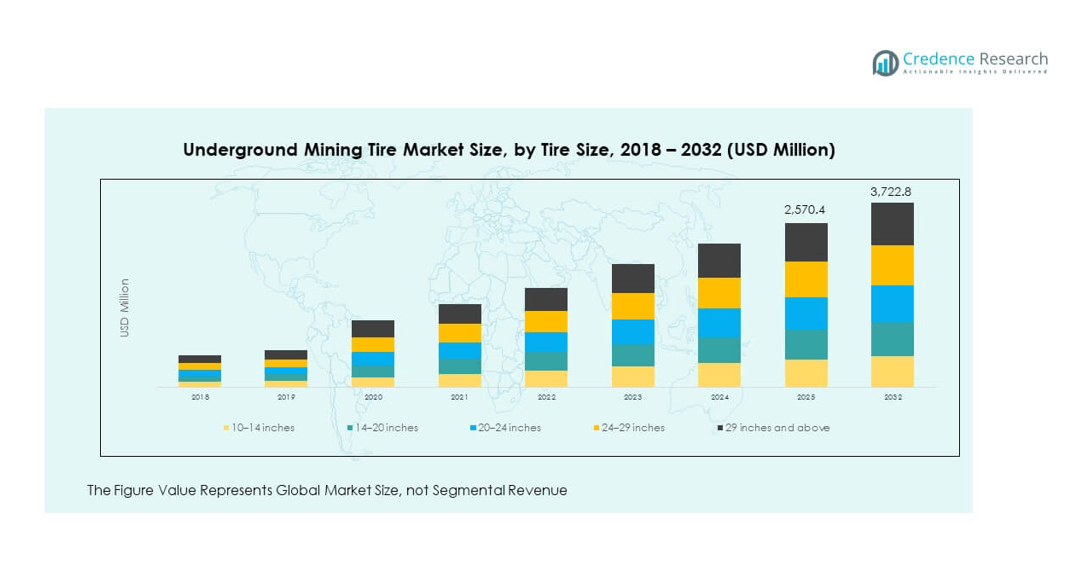Image resolution: width=1082 pixels, height=586 pixels.
Task: Select the 2,570.4 data label above 2025
Action: pyautogui.click(x=806, y=210)
